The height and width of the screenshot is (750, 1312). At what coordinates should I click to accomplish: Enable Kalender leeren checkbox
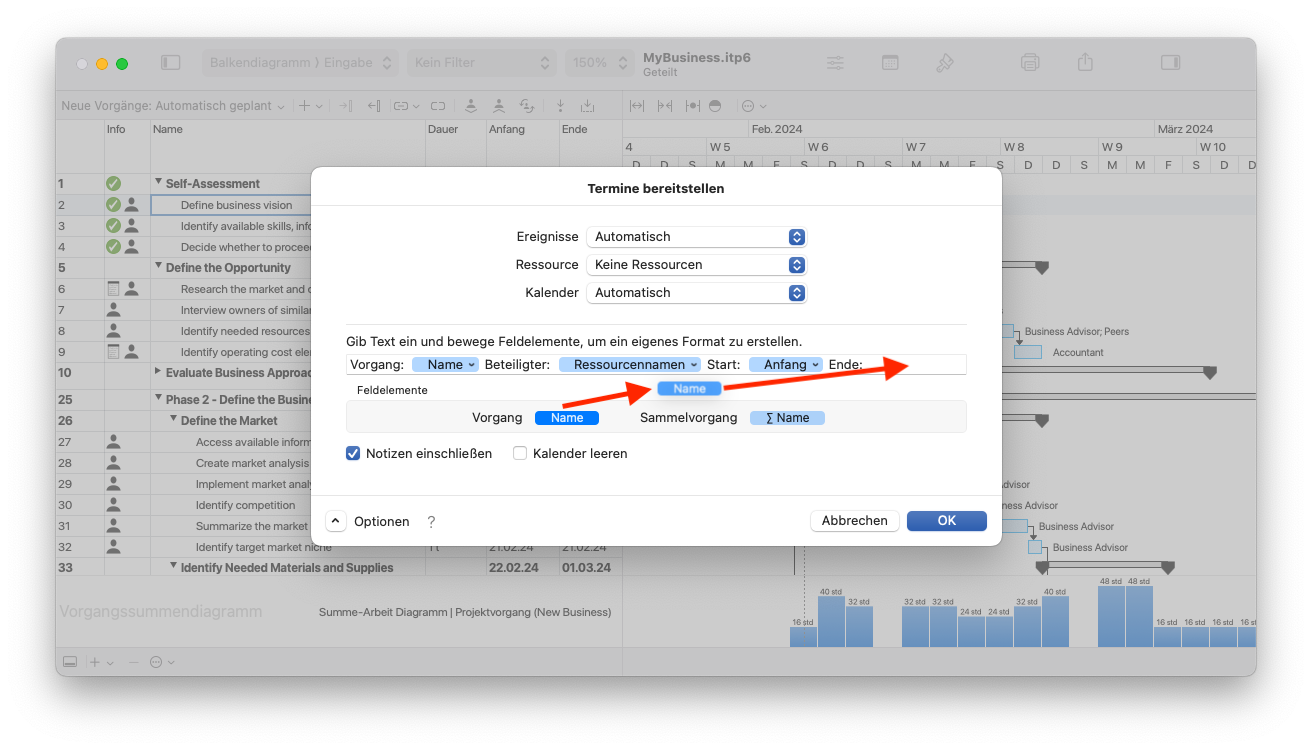click(x=520, y=453)
